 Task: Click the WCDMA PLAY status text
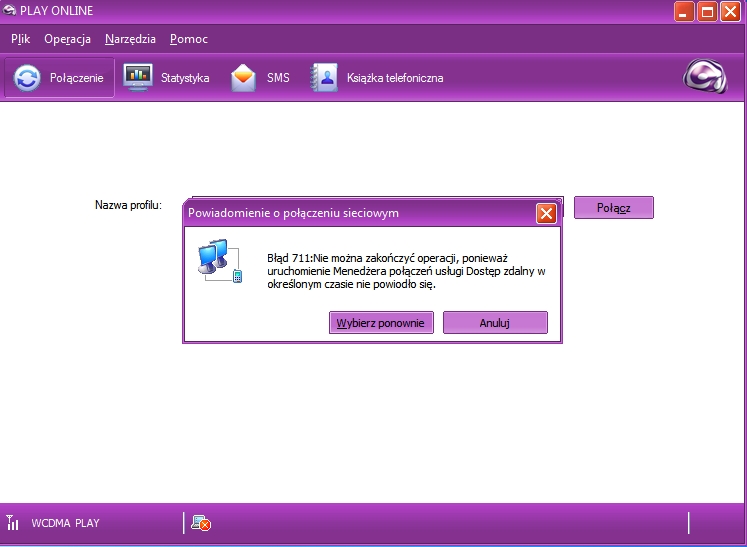pyautogui.click(x=65, y=523)
